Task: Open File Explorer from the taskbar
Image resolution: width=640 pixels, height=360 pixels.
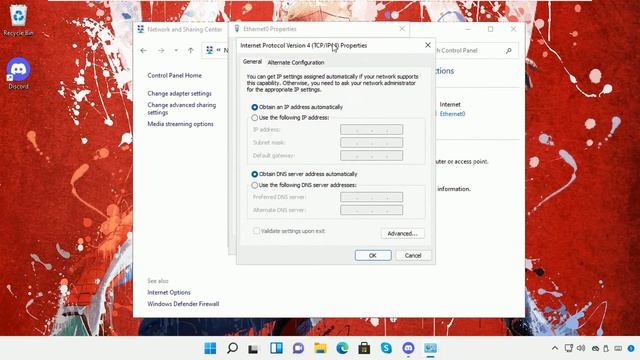Action: [x=320, y=348]
